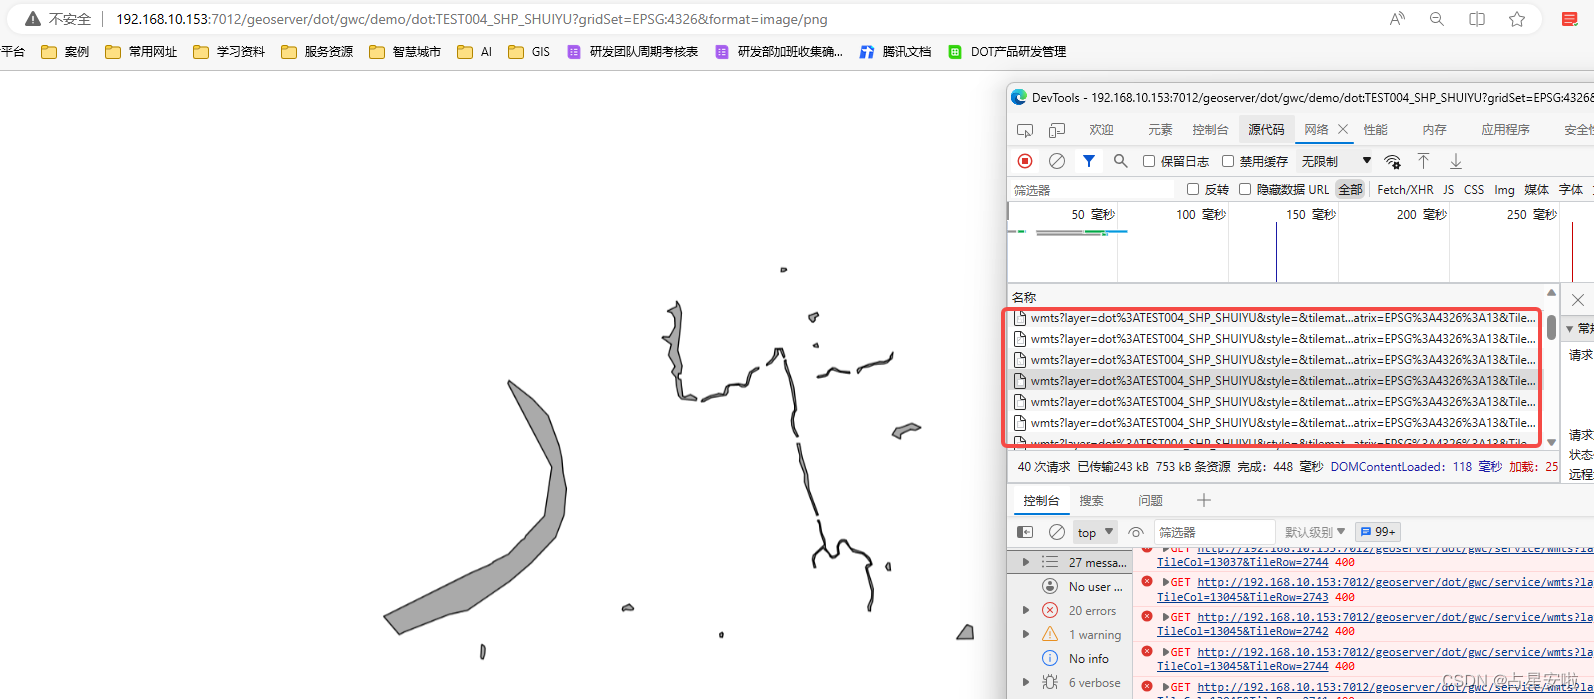Image resolution: width=1594 pixels, height=699 pixels.
Task: Open the 无限制 throttling dropdown
Action: 1336,161
